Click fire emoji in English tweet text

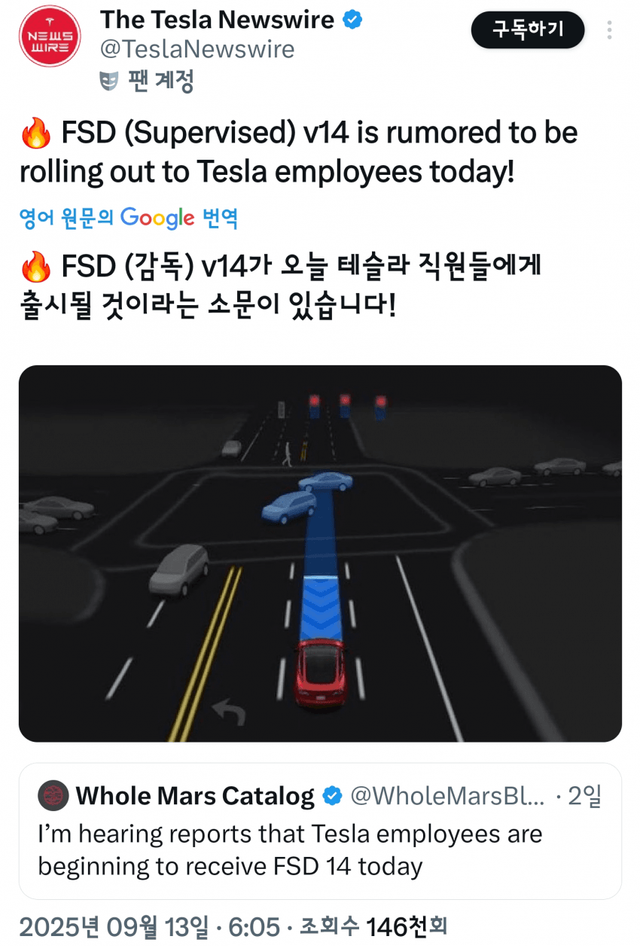tap(36, 134)
